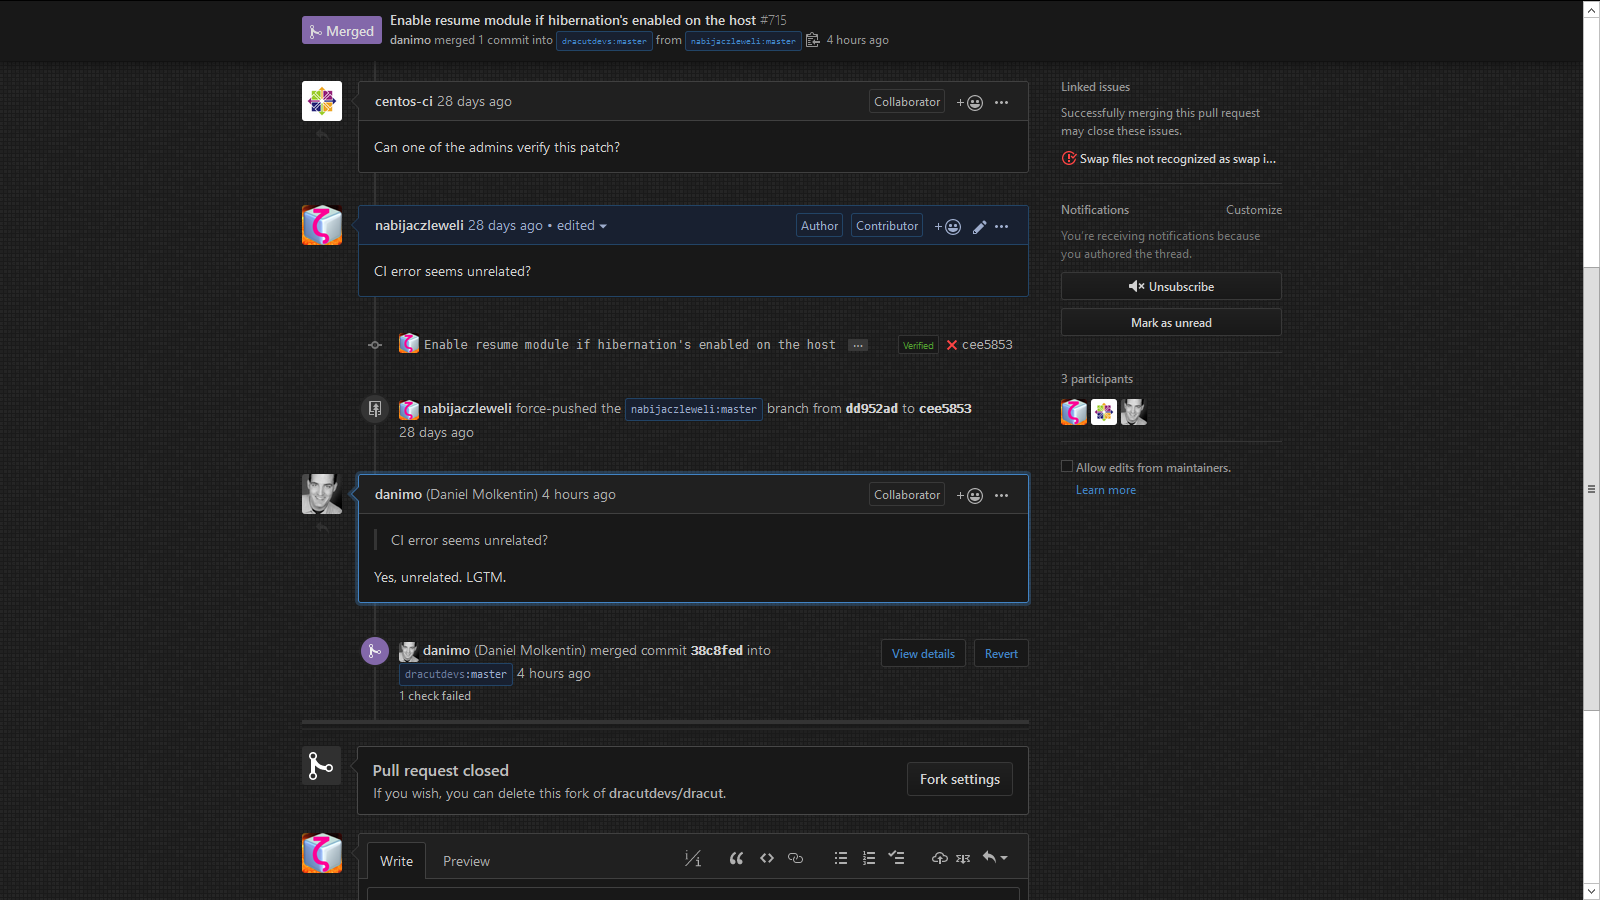Screen dimensions: 1600x900
Task: Open the Learn more link
Action: coord(1105,490)
